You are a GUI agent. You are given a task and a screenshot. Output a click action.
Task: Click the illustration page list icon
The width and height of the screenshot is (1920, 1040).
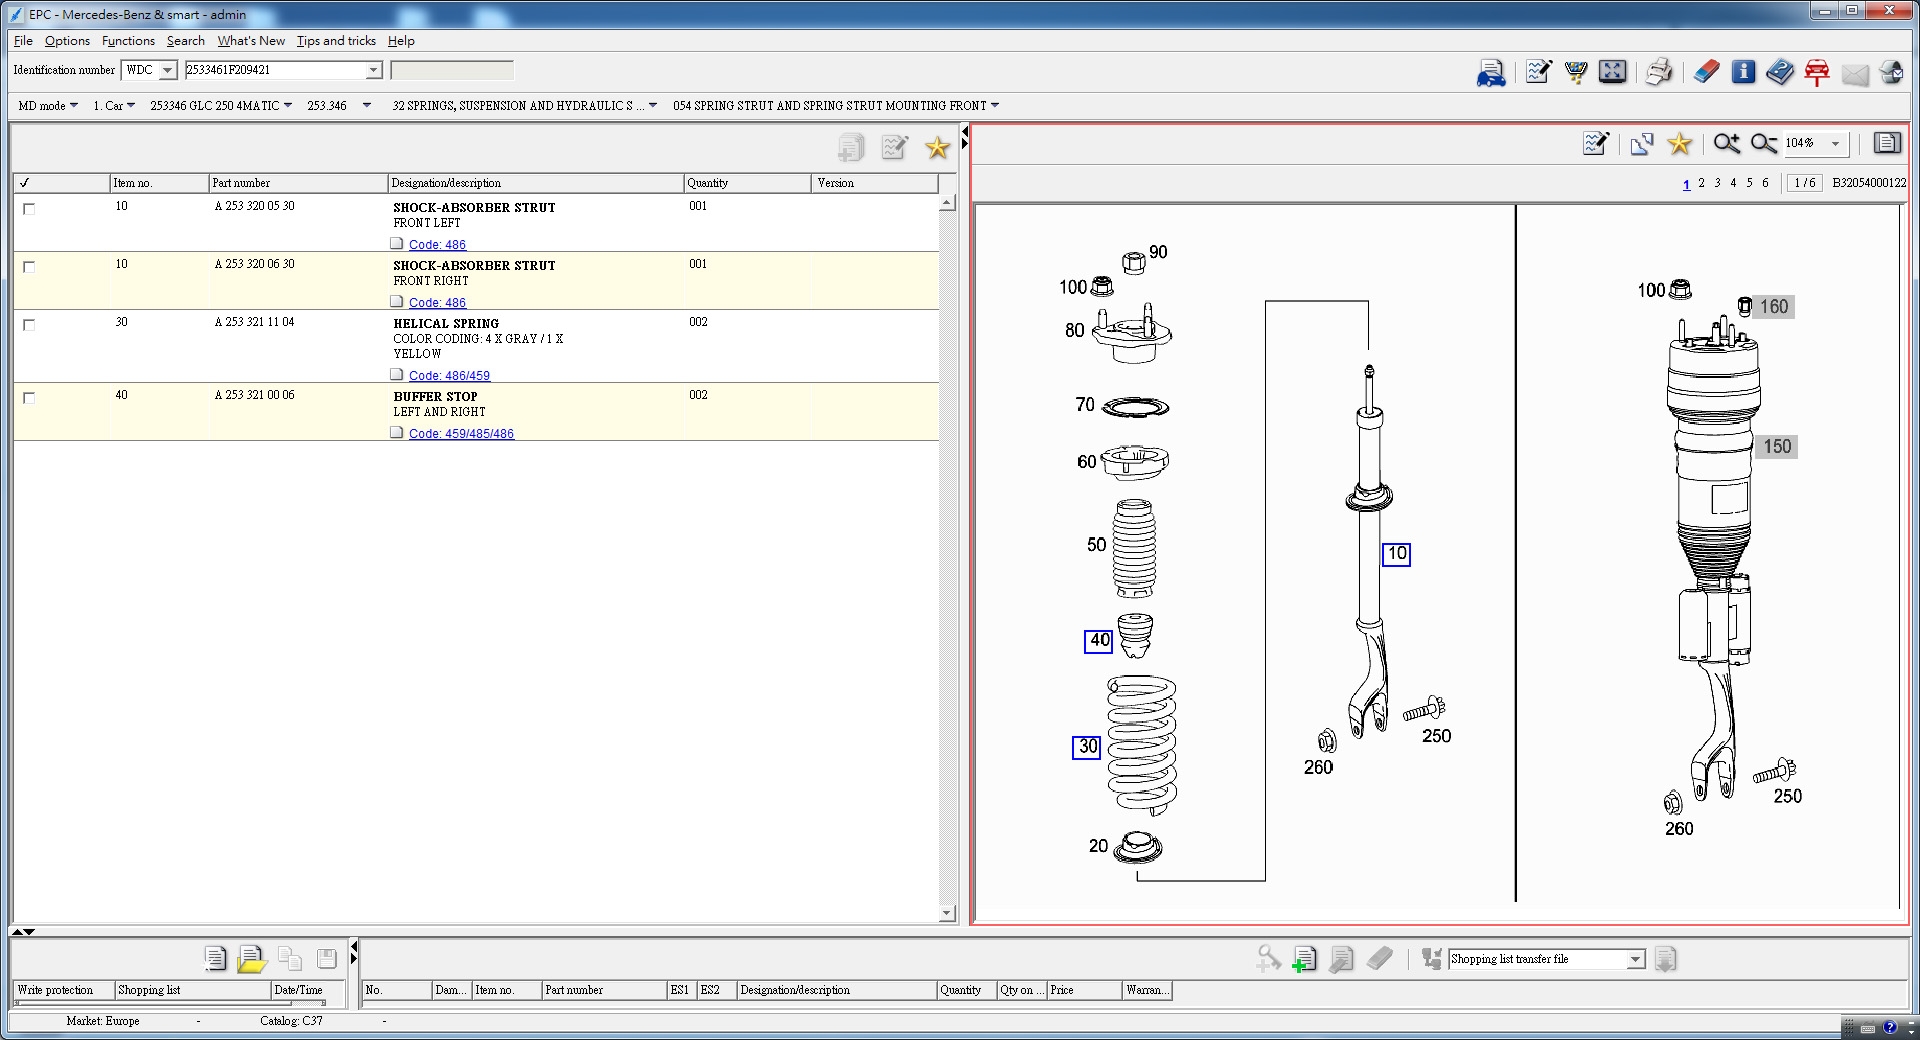1887,143
